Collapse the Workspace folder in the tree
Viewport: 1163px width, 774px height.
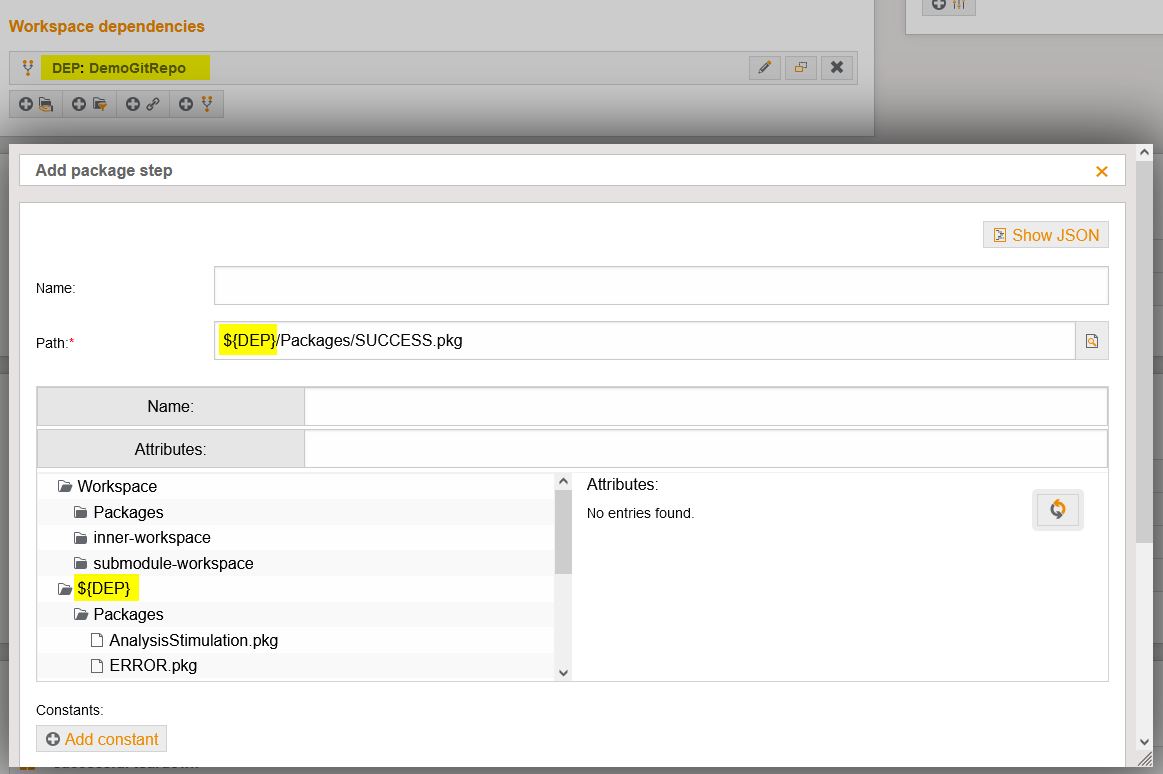62,486
